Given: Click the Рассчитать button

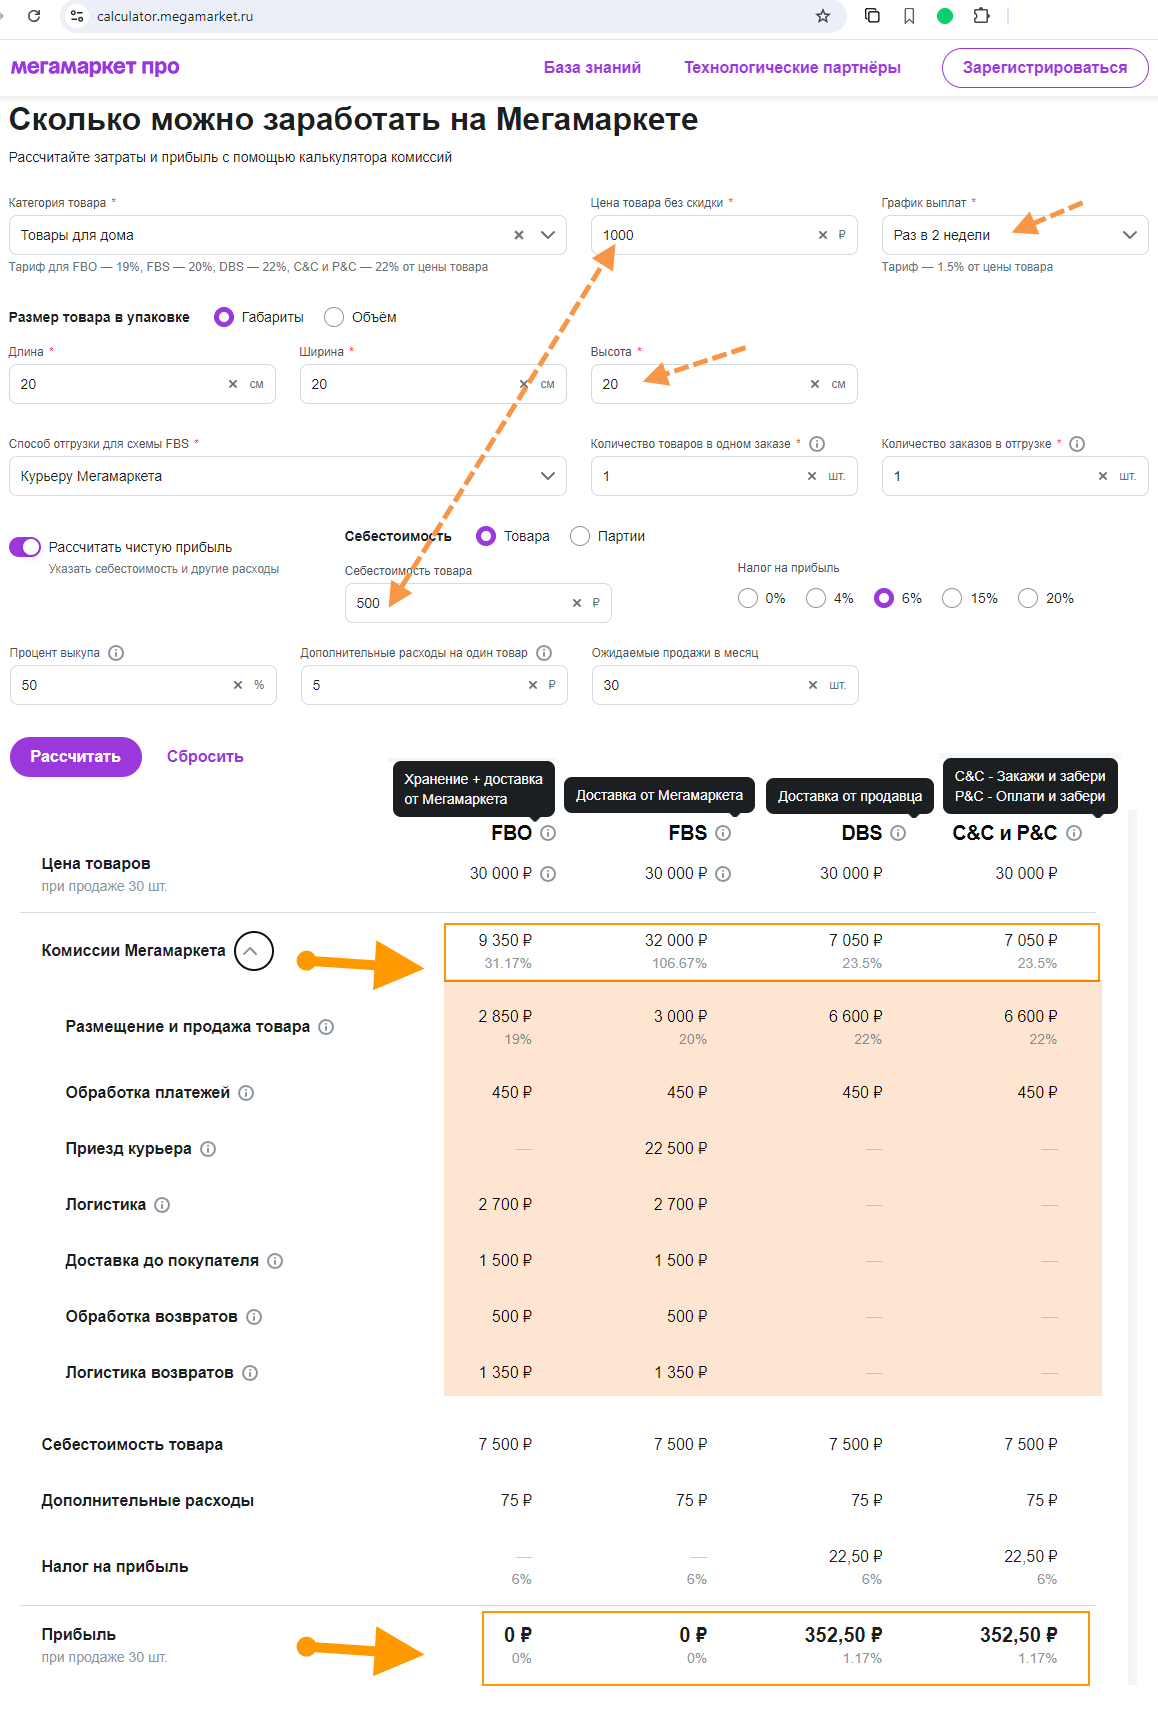Looking at the screenshot, I should pyautogui.click(x=76, y=757).
